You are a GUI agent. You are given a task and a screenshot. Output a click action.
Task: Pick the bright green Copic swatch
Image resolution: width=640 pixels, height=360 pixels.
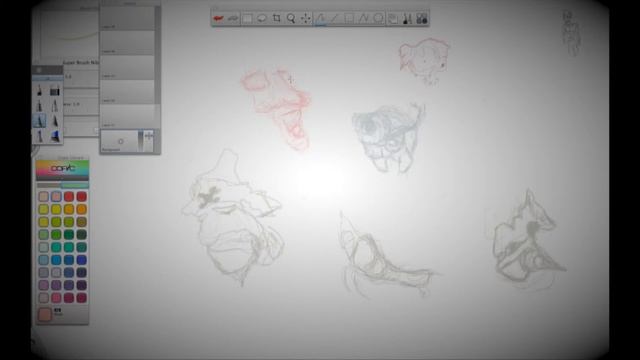56,234
